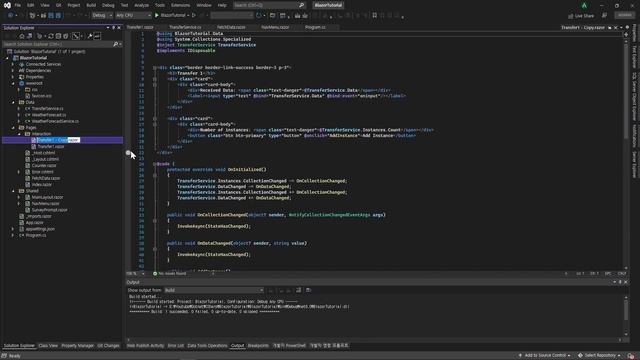Switch to the NavMenu.razor editor tab

pos(275,27)
